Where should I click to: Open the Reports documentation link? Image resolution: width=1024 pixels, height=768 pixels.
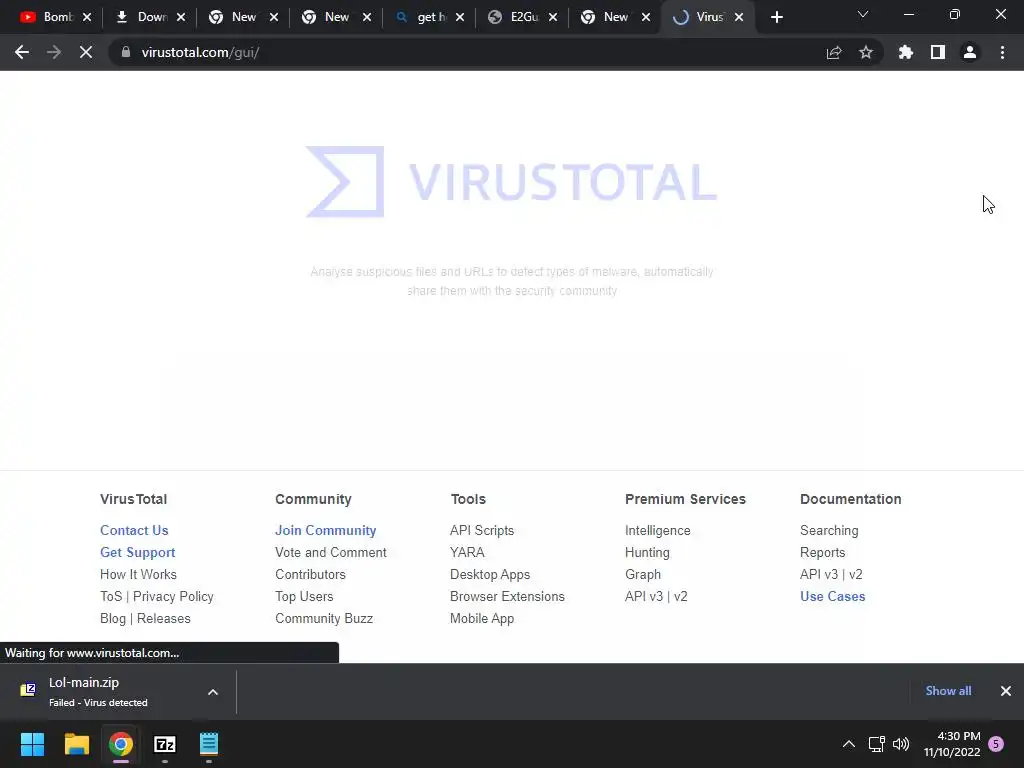pos(822,552)
